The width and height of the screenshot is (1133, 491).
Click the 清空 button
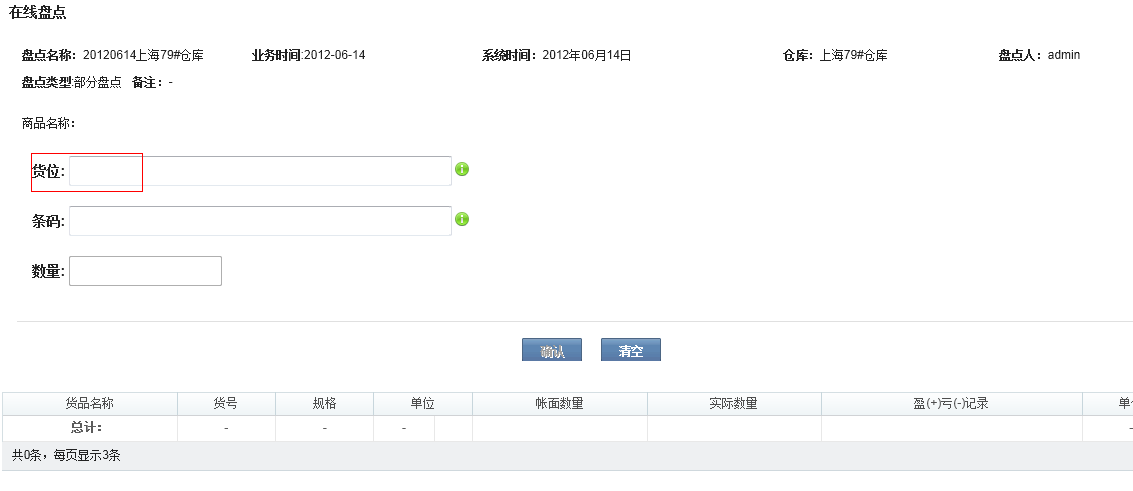click(x=630, y=351)
